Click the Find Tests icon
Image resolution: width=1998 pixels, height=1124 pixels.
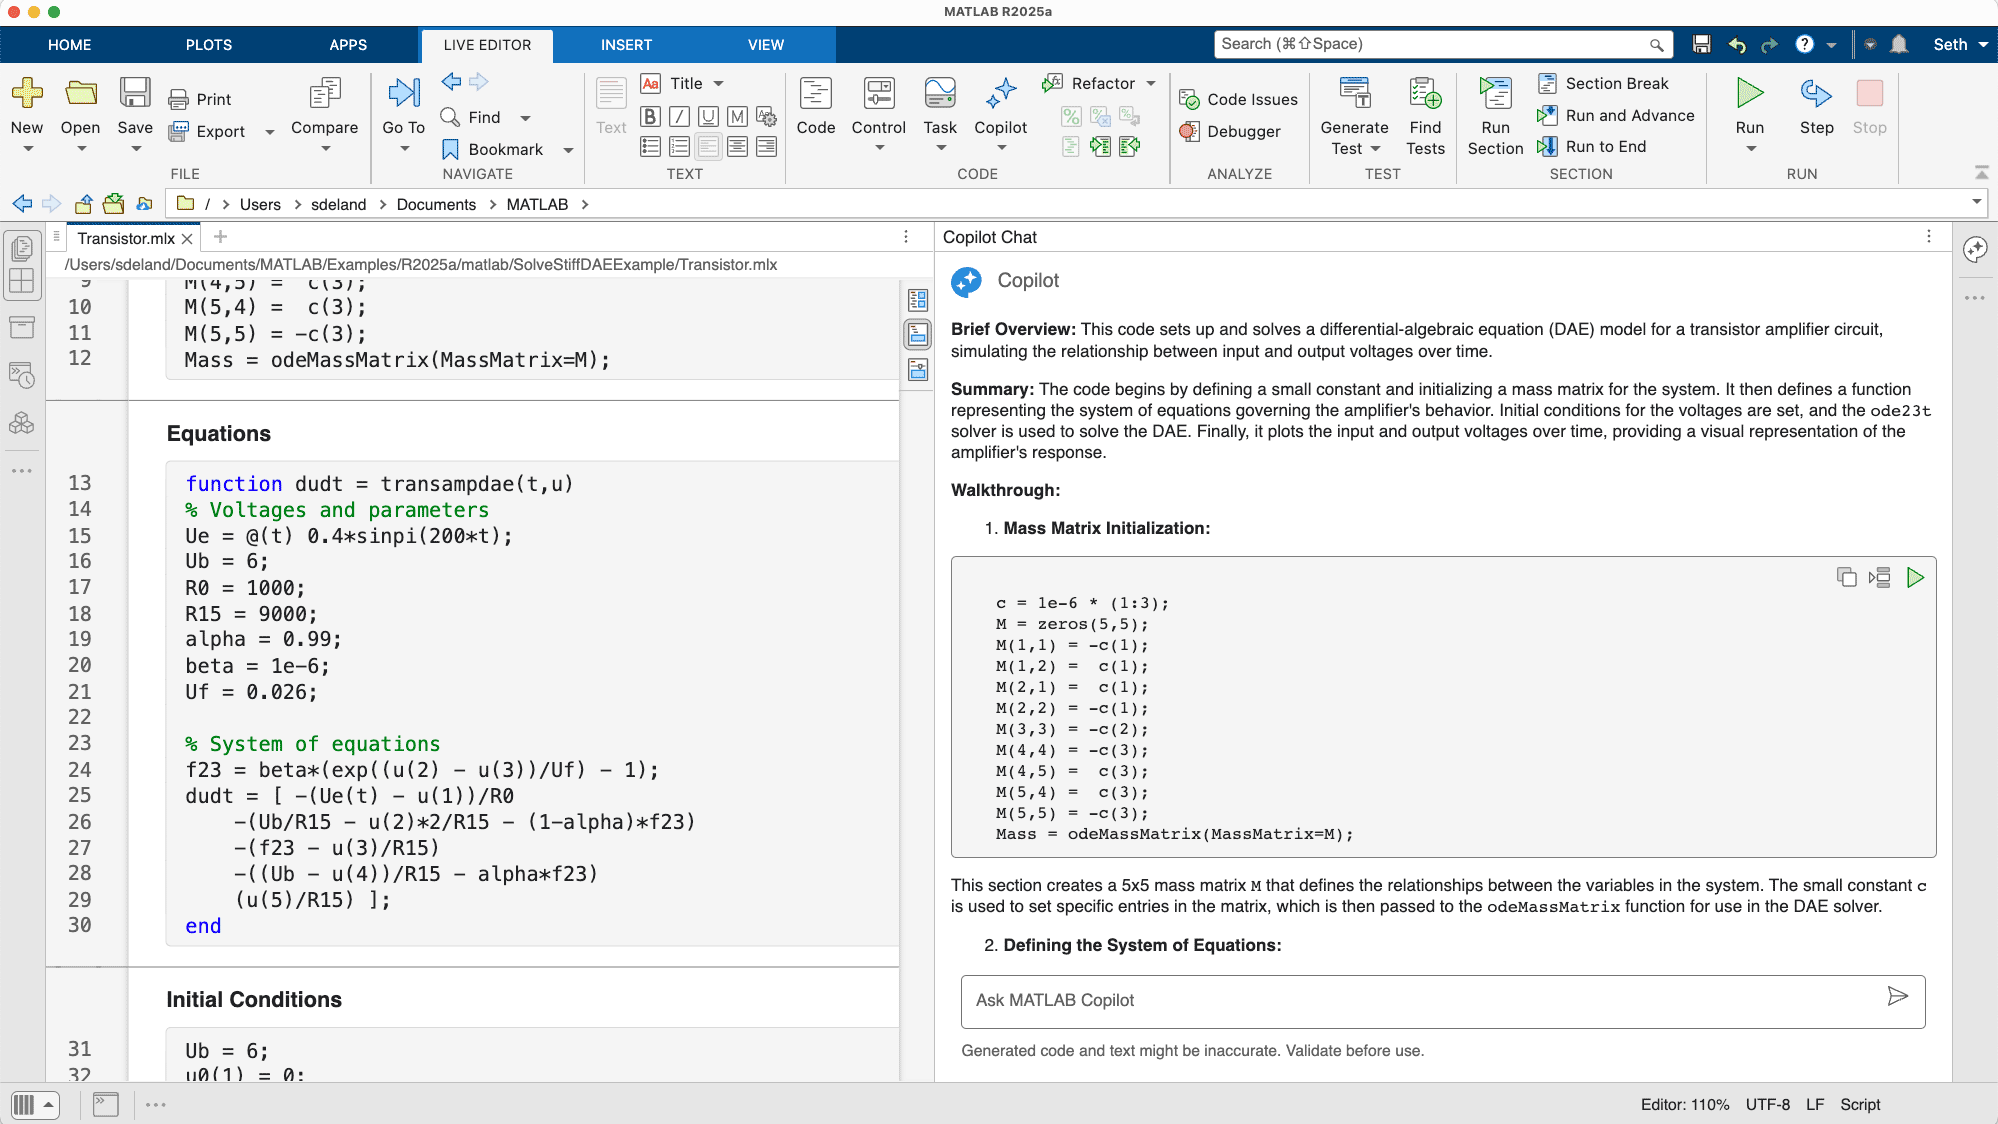coord(1425,113)
